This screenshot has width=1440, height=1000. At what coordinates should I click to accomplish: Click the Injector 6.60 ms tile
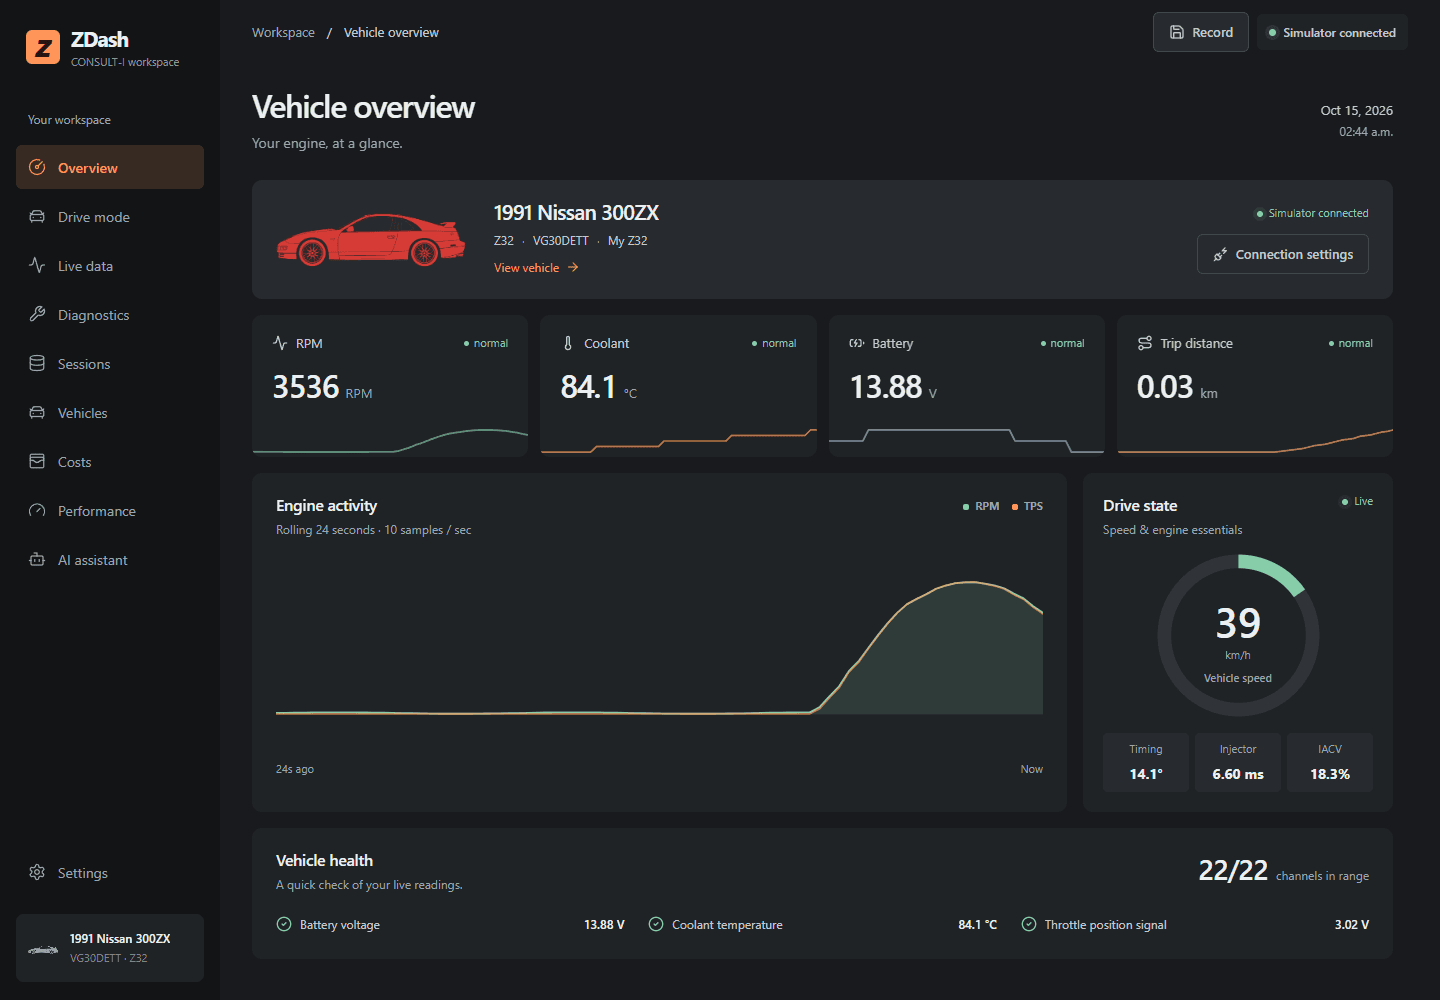(x=1238, y=762)
